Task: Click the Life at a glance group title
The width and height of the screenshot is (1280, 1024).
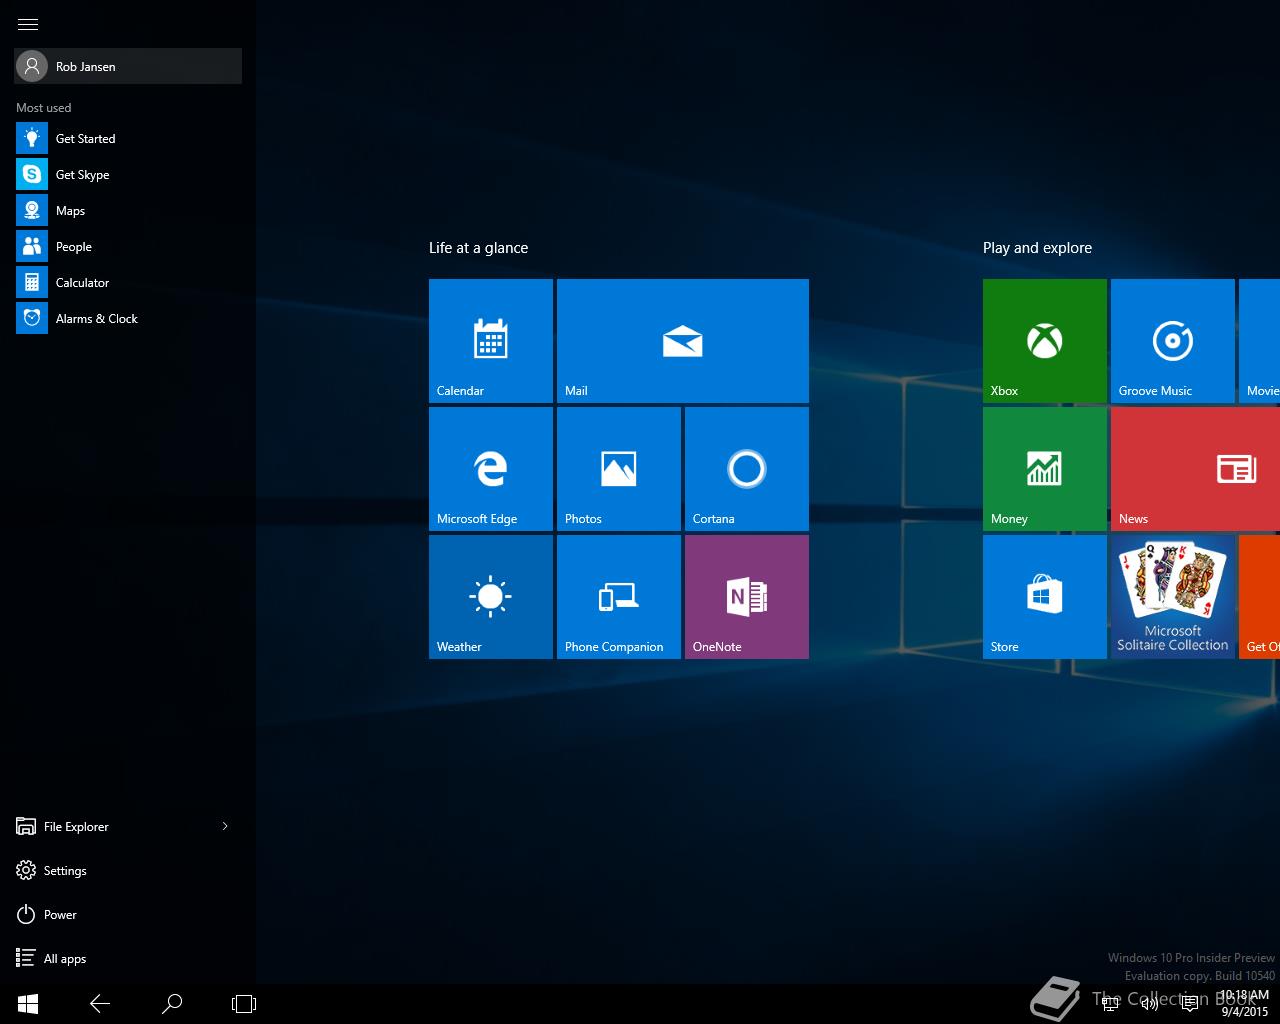Action: [x=478, y=248]
